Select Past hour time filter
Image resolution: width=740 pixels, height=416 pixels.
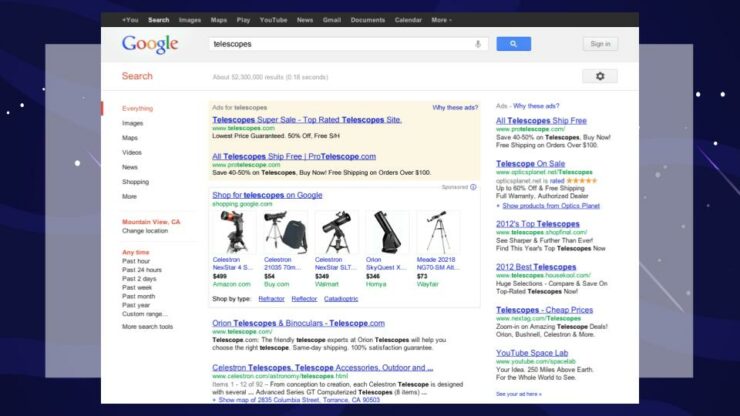pyautogui.click(x=136, y=261)
